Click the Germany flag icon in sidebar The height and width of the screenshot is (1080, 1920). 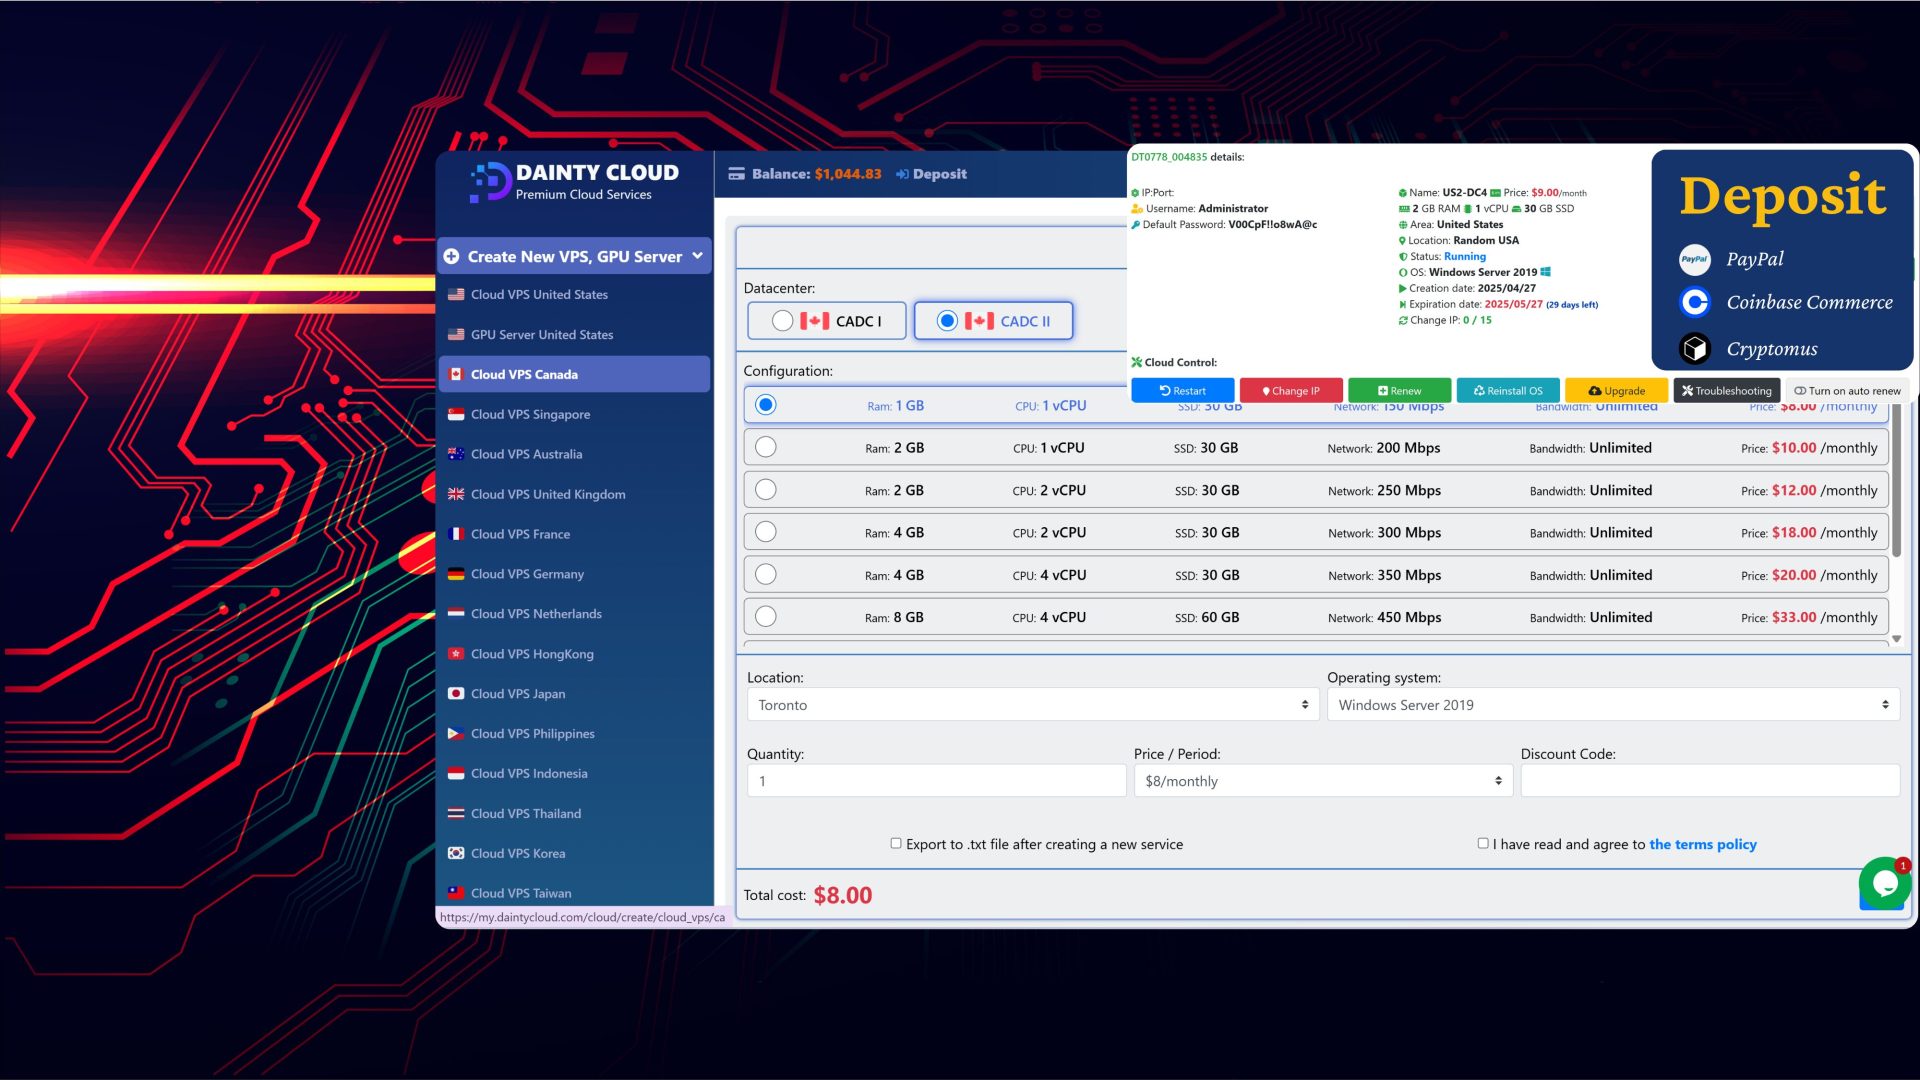pyautogui.click(x=456, y=574)
